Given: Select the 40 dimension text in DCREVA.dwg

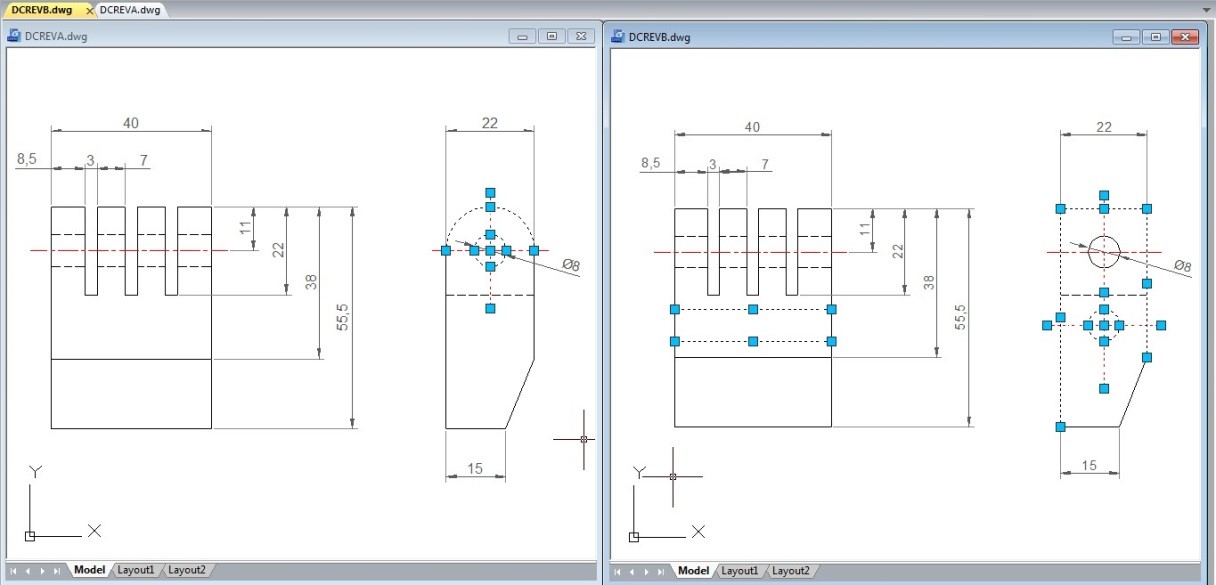Looking at the screenshot, I should 131,123.
